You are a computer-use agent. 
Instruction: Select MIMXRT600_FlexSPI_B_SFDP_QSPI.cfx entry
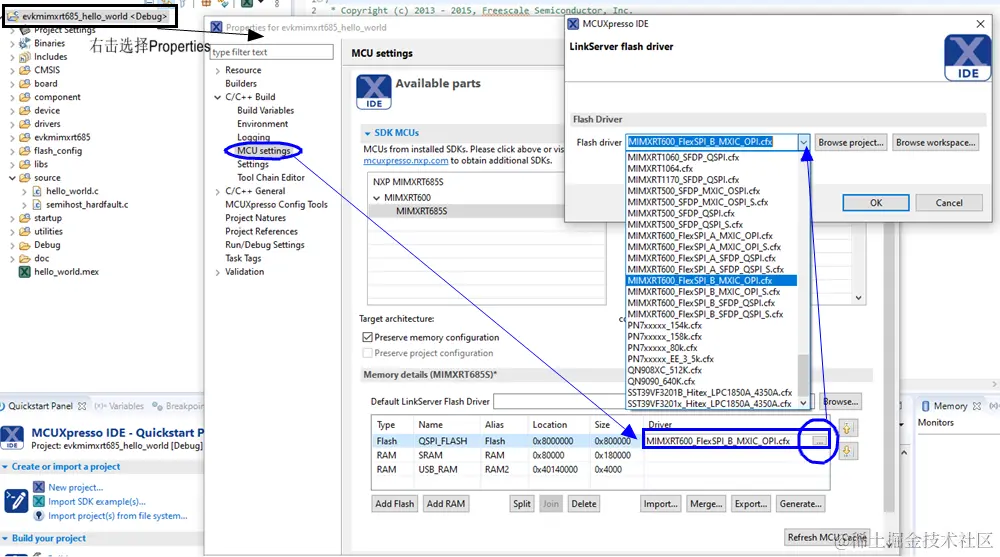pyautogui.click(x=701, y=302)
